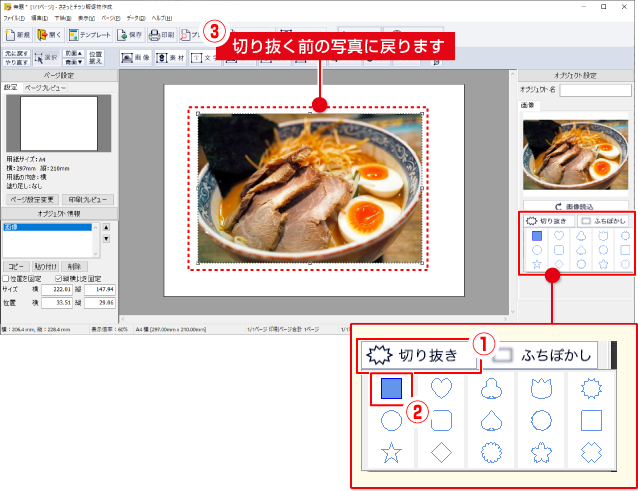
Task: Click the canvas horizontal scrollbar
Action: pyautogui.click(x=314, y=319)
